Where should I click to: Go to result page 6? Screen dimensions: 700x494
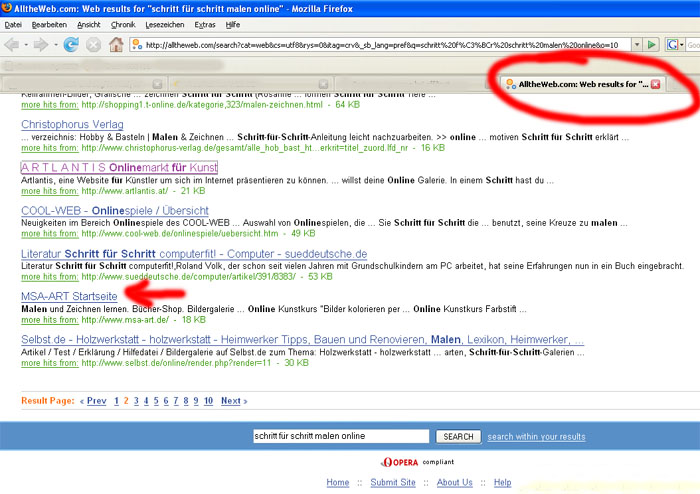point(166,401)
